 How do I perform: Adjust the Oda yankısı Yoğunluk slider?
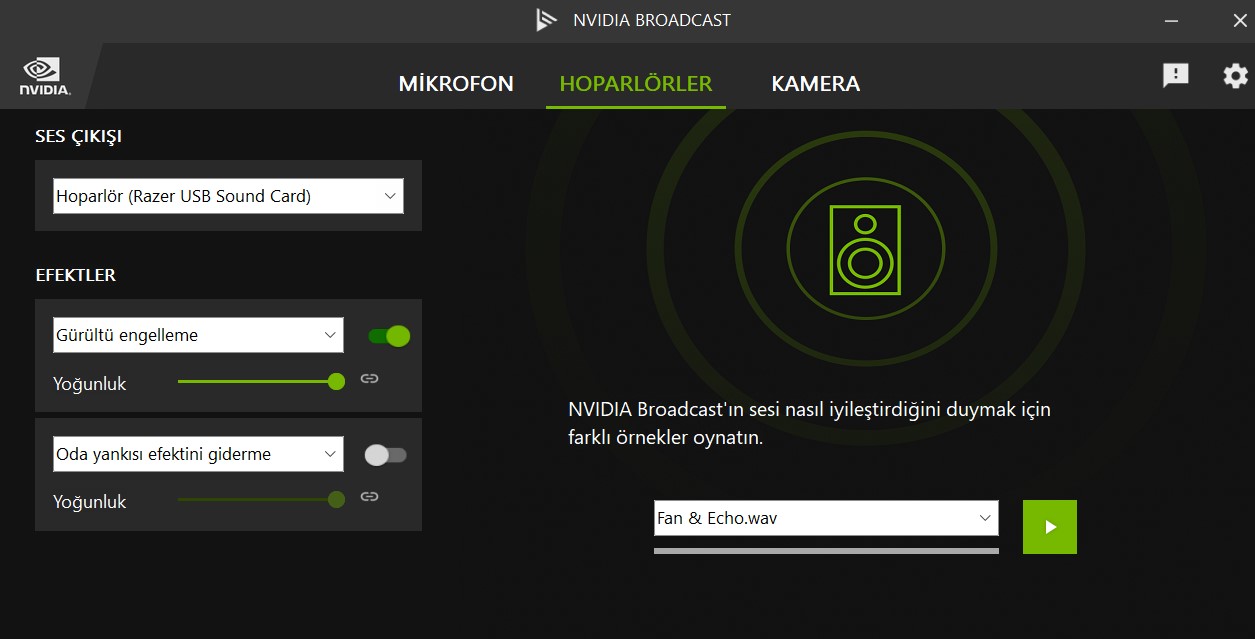coord(261,499)
